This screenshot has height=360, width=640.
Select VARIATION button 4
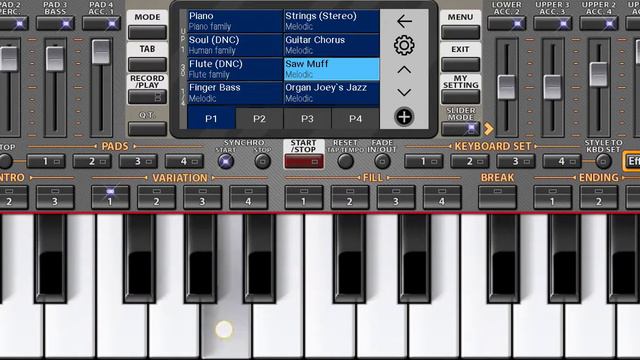tap(249, 197)
